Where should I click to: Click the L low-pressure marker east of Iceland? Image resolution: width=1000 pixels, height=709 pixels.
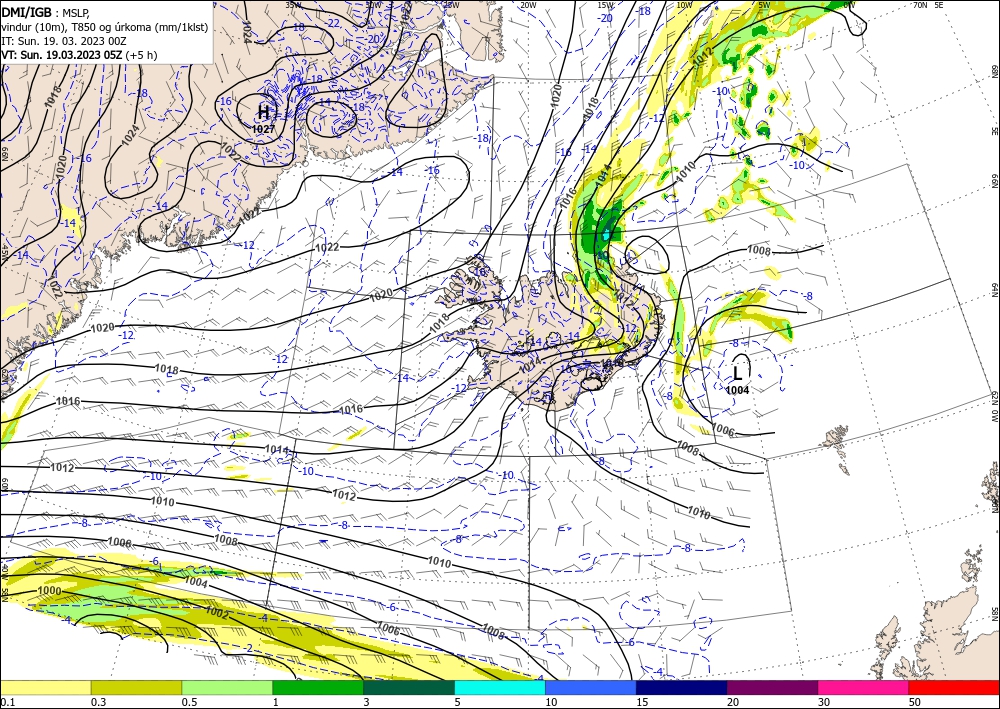tap(738, 373)
